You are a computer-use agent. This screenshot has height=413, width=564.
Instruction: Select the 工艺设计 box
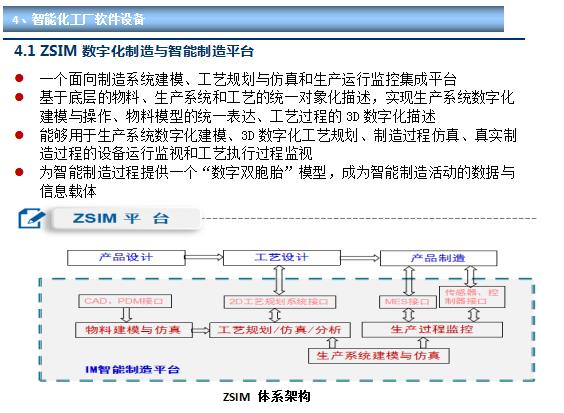282,258
